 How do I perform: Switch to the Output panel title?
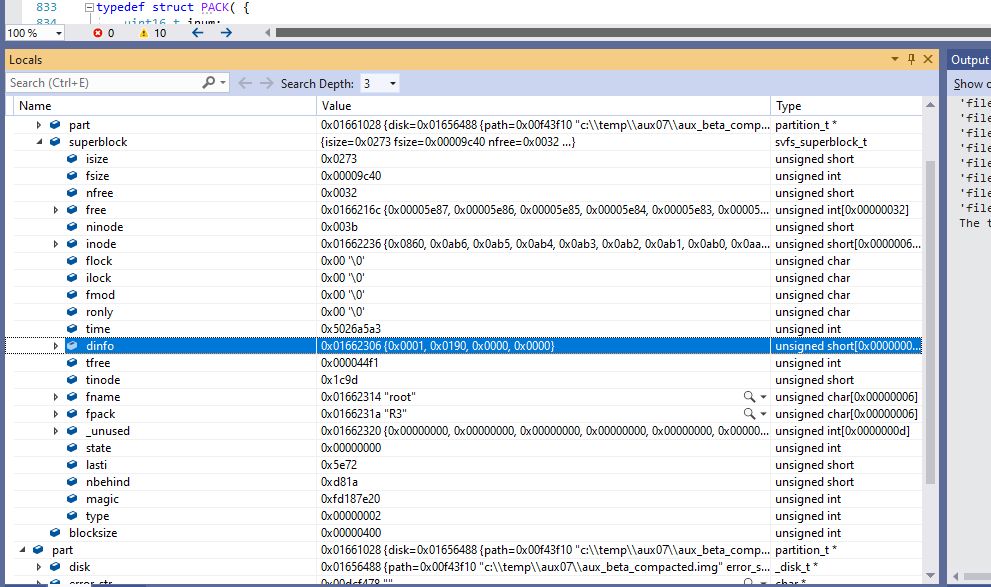click(970, 59)
